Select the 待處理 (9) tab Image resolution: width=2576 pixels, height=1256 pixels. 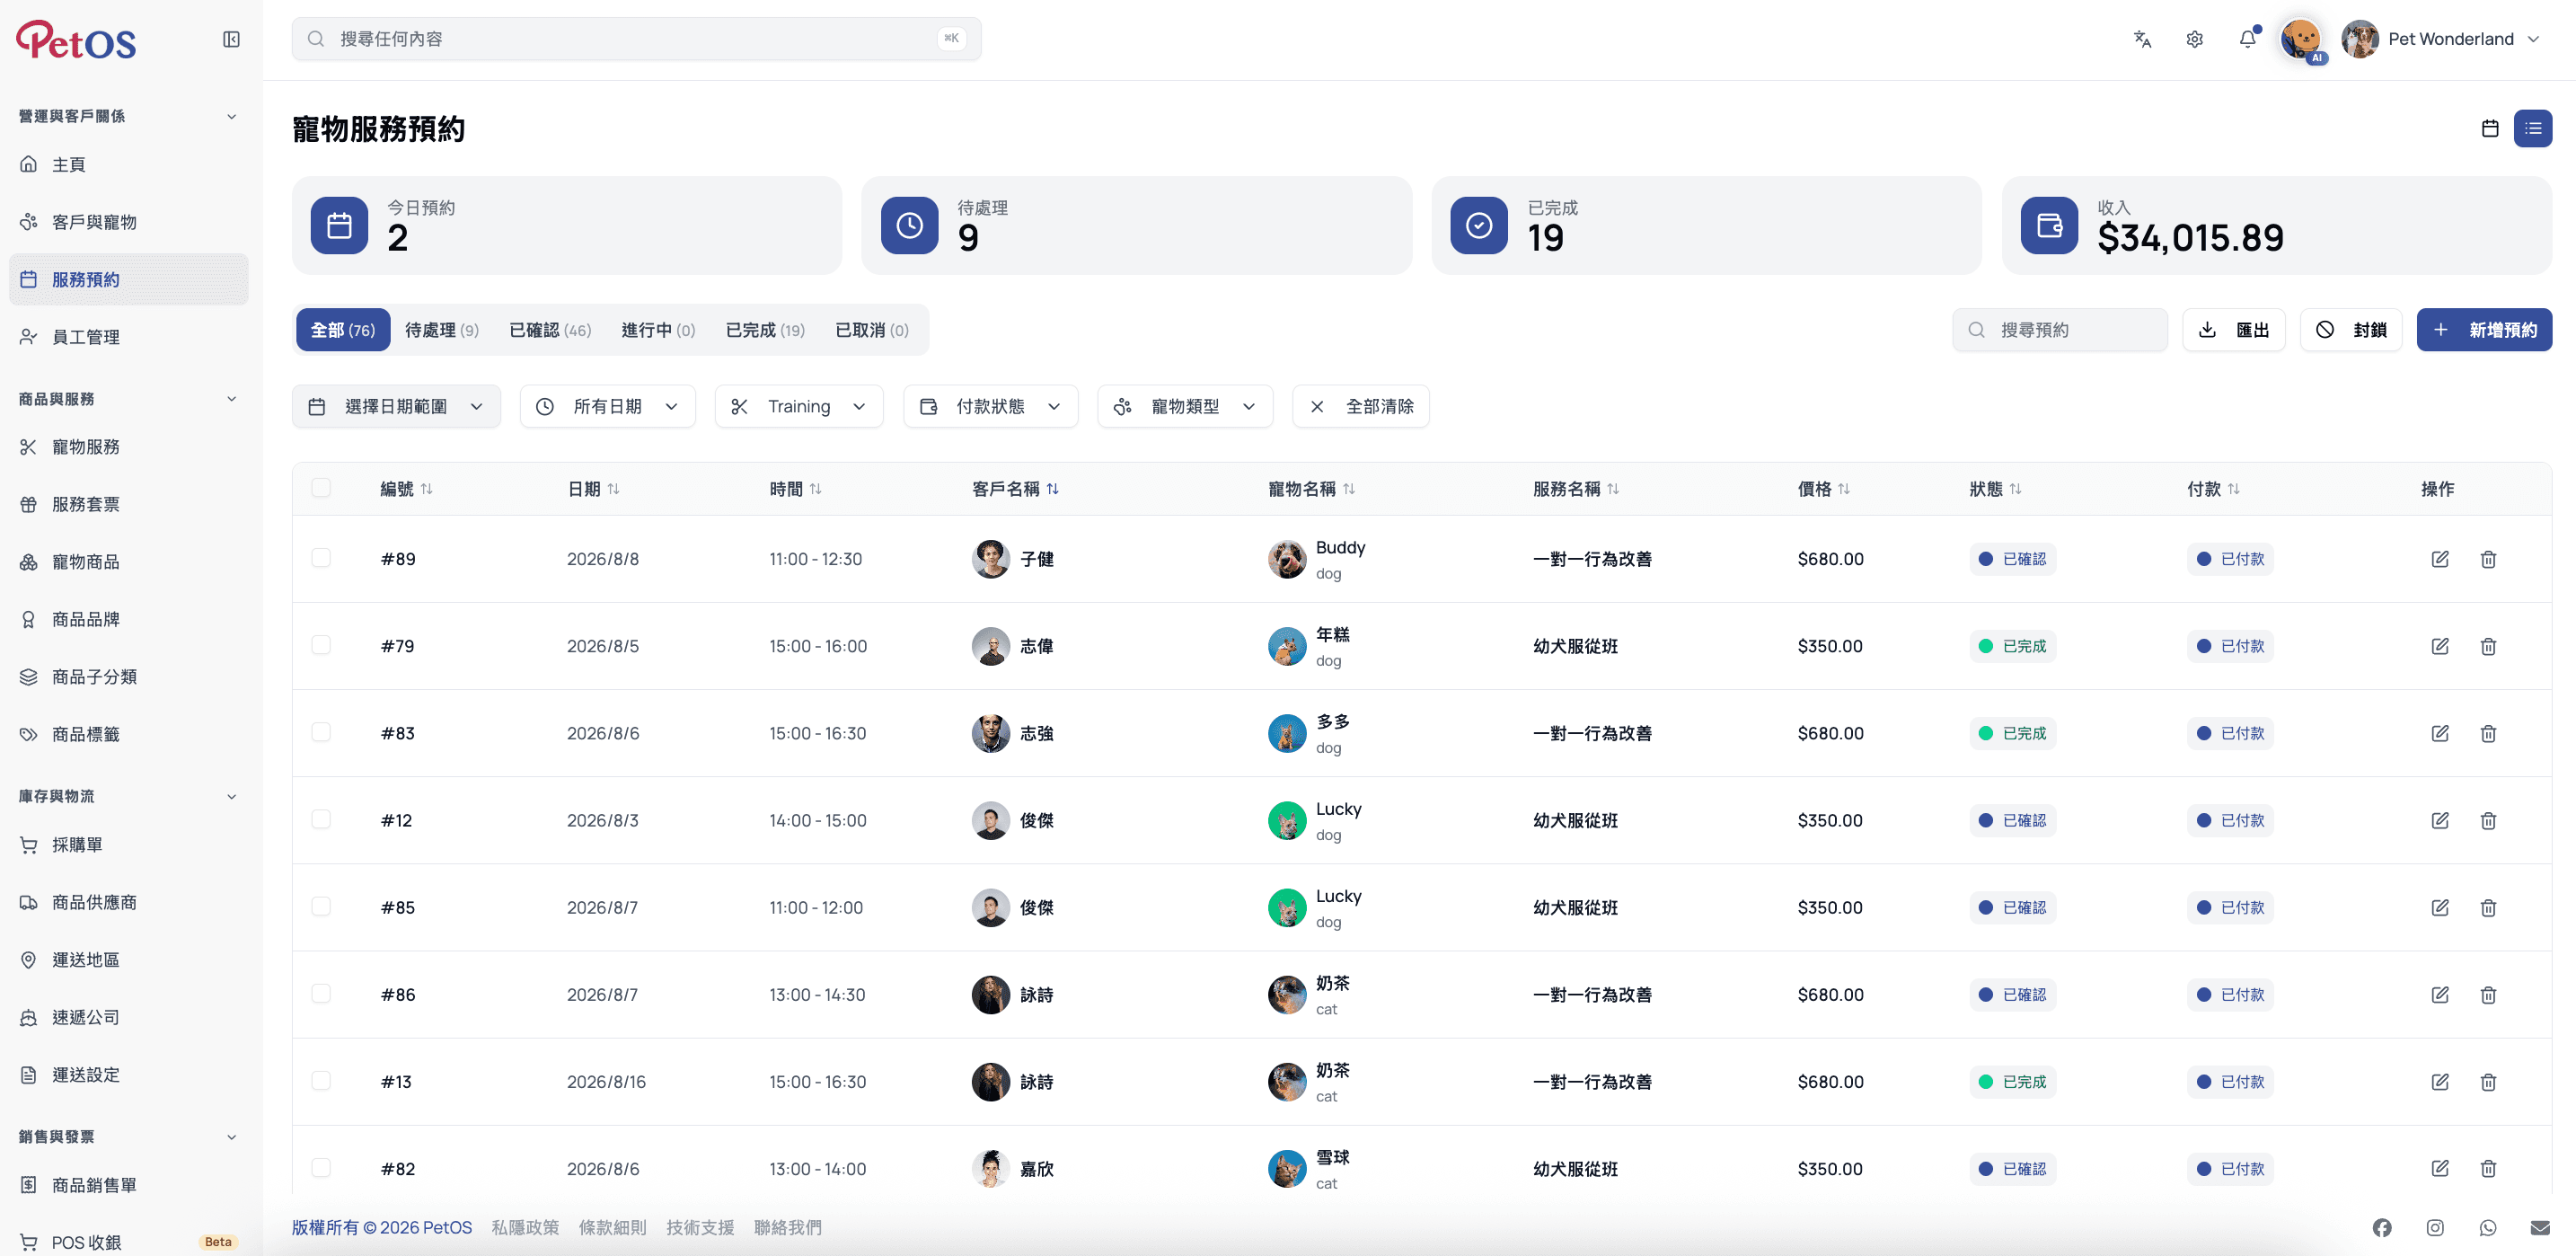click(x=442, y=330)
